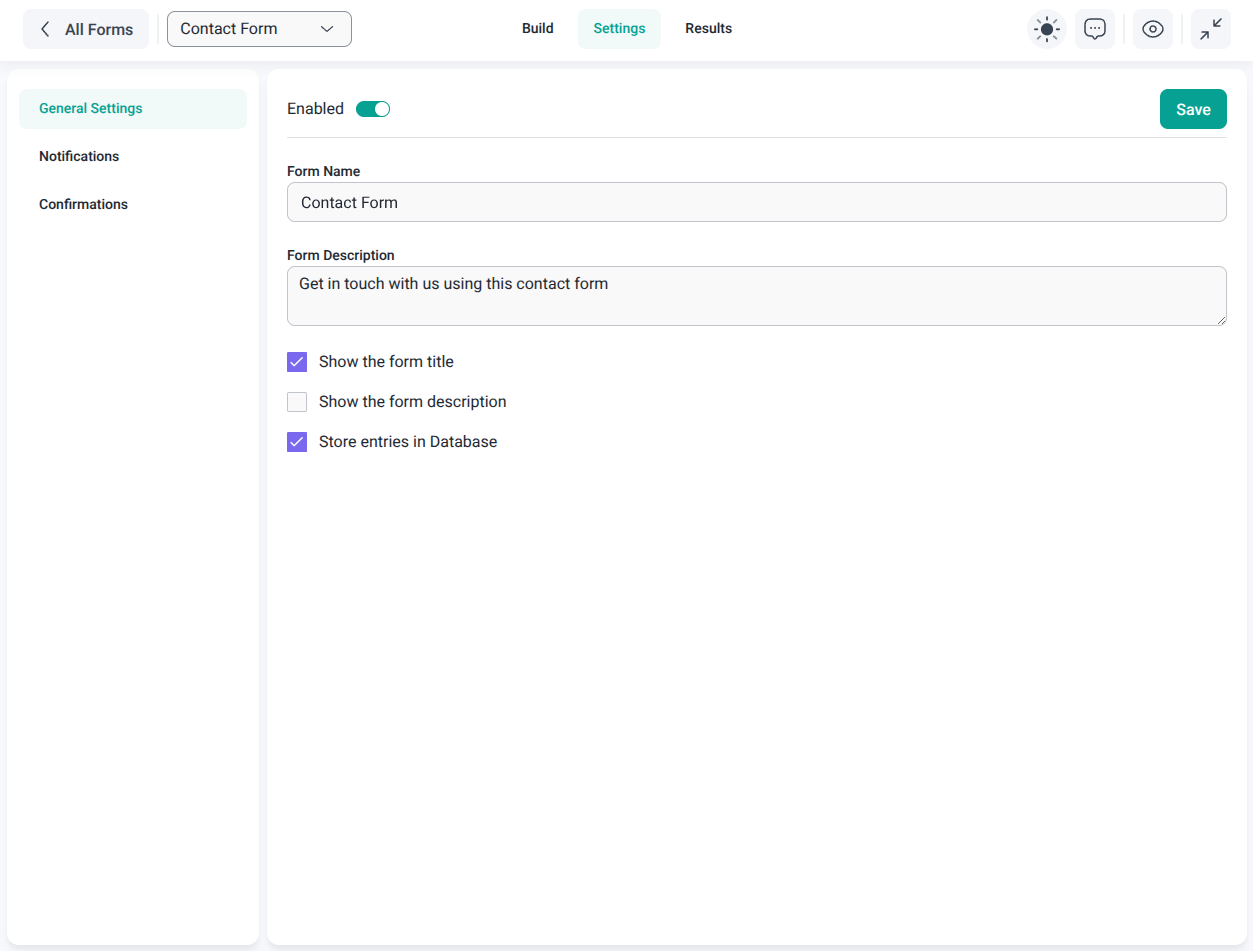
Task: Uncheck Show the form title
Action: (297, 362)
